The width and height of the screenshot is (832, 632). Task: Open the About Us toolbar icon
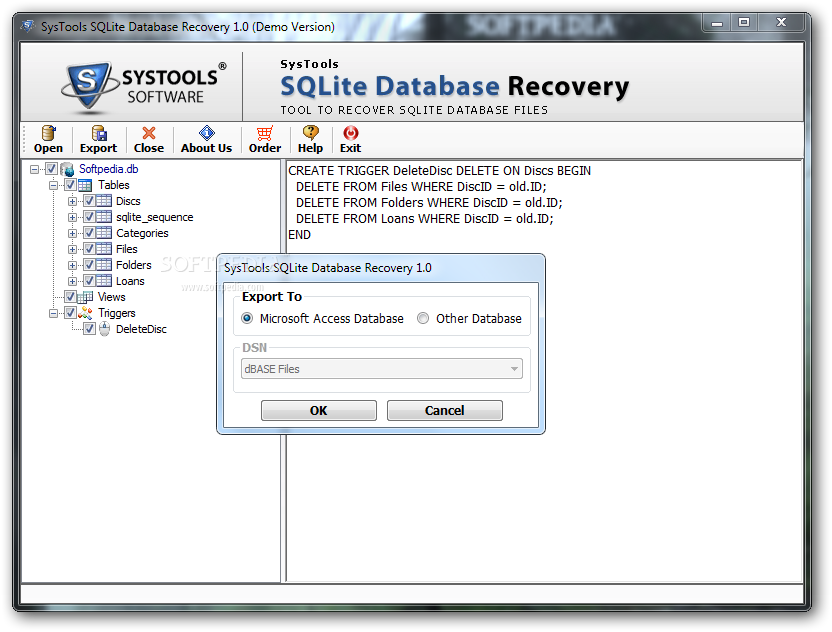206,133
